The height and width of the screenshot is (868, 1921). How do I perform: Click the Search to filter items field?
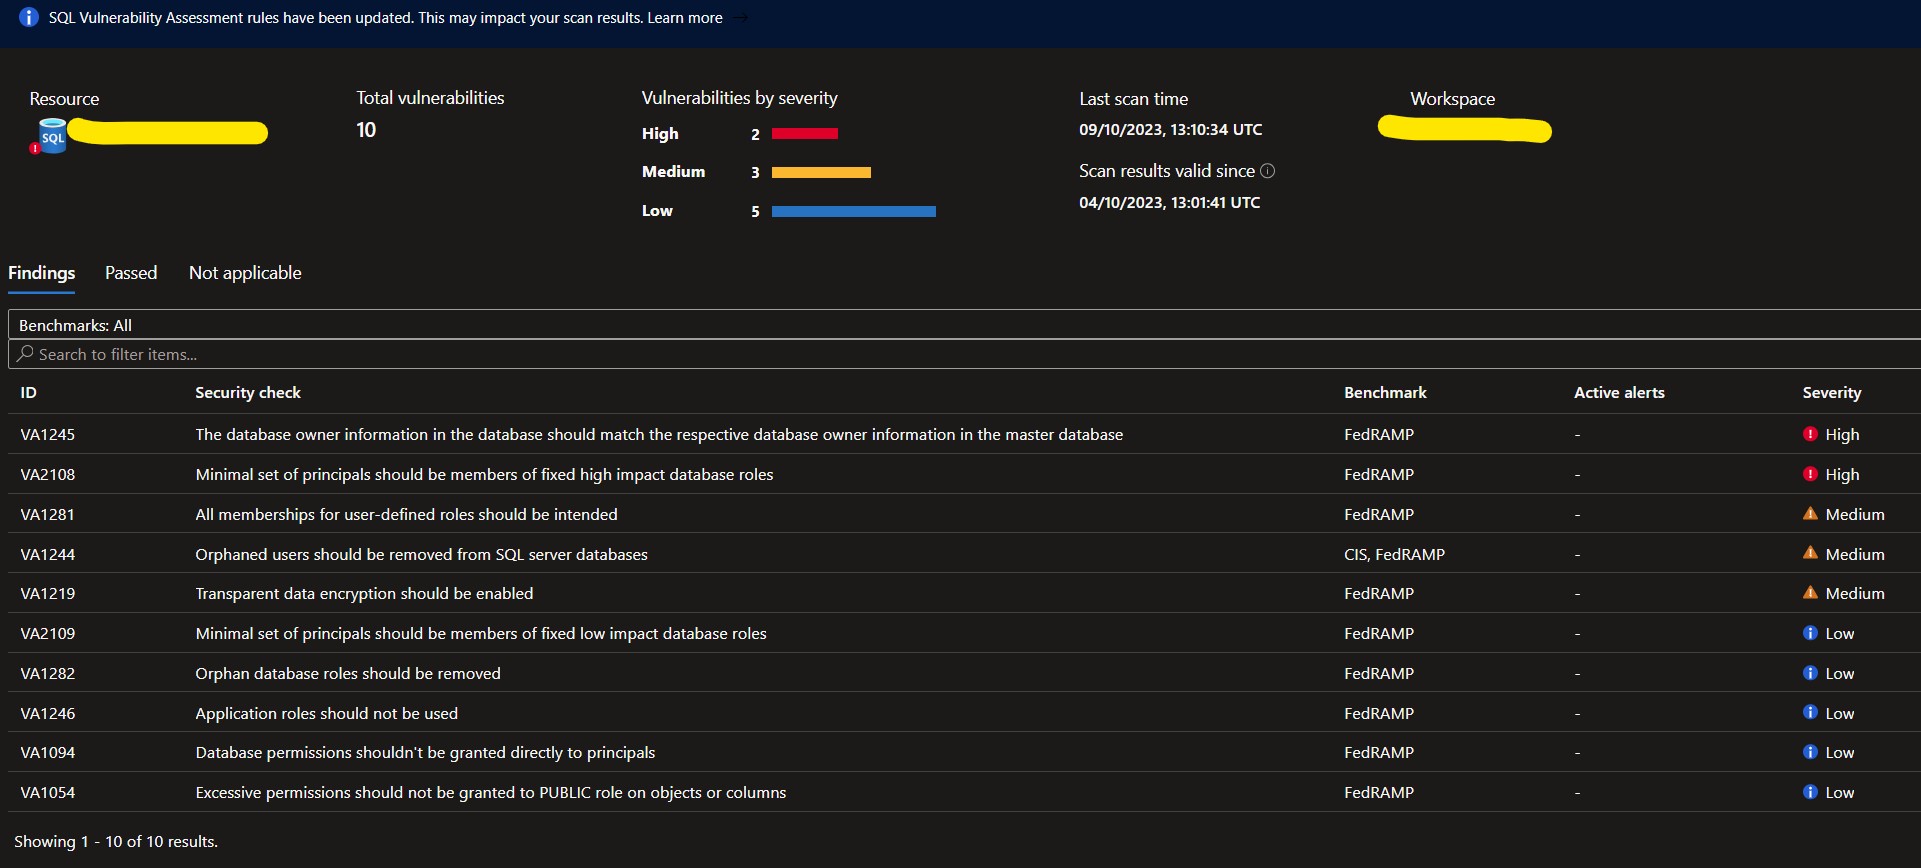pyautogui.click(x=964, y=354)
